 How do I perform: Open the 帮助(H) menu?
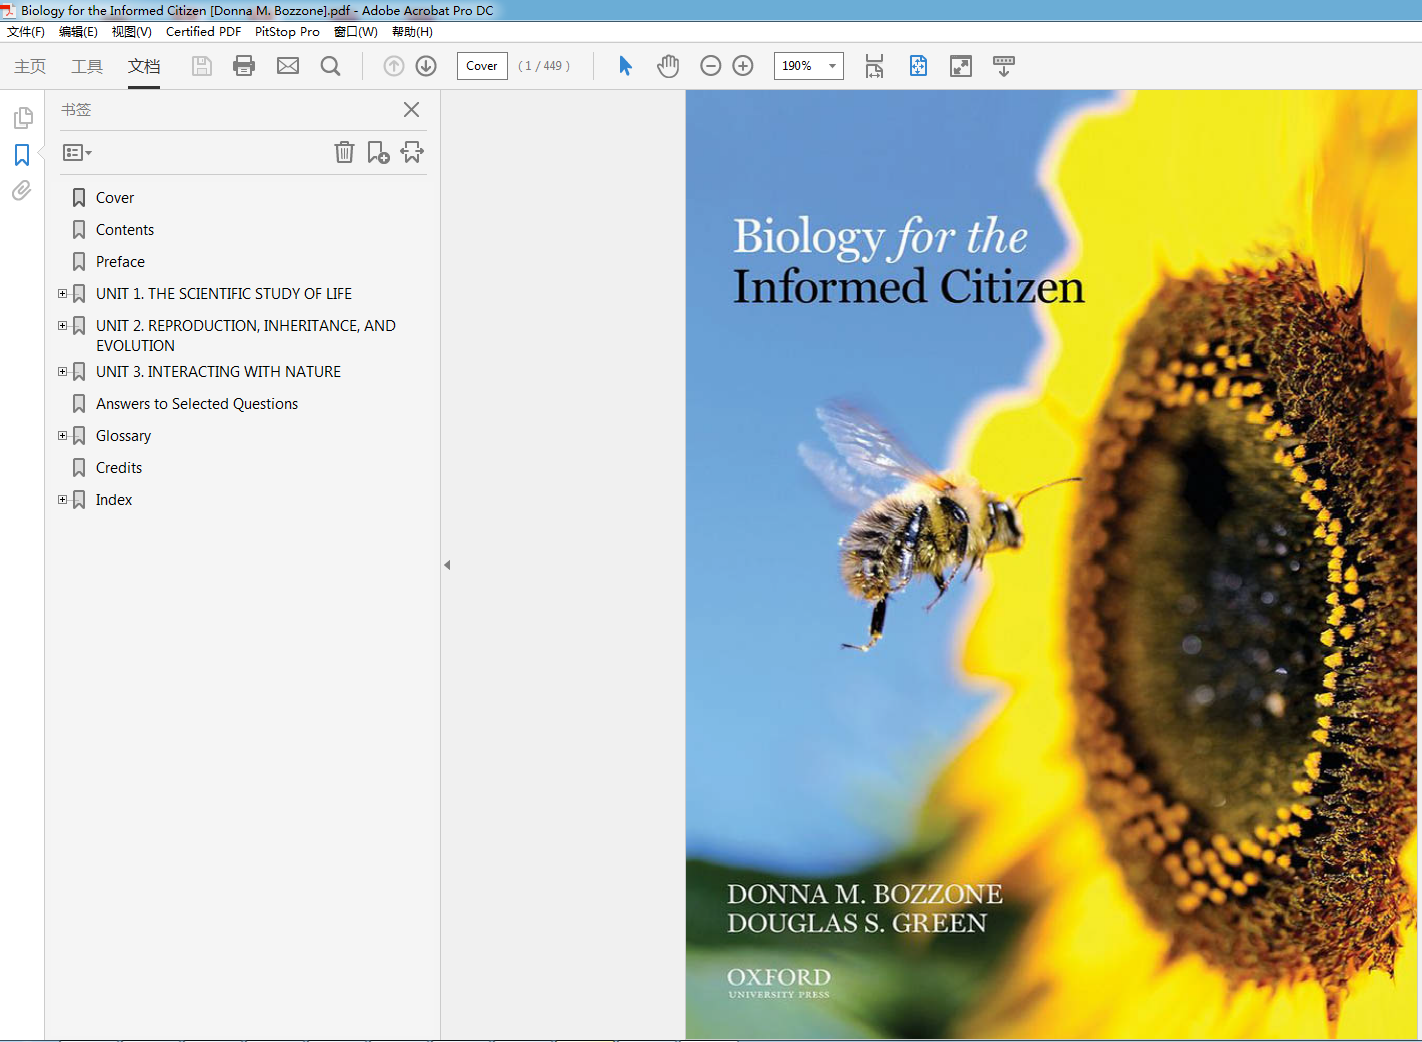(x=412, y=32)
